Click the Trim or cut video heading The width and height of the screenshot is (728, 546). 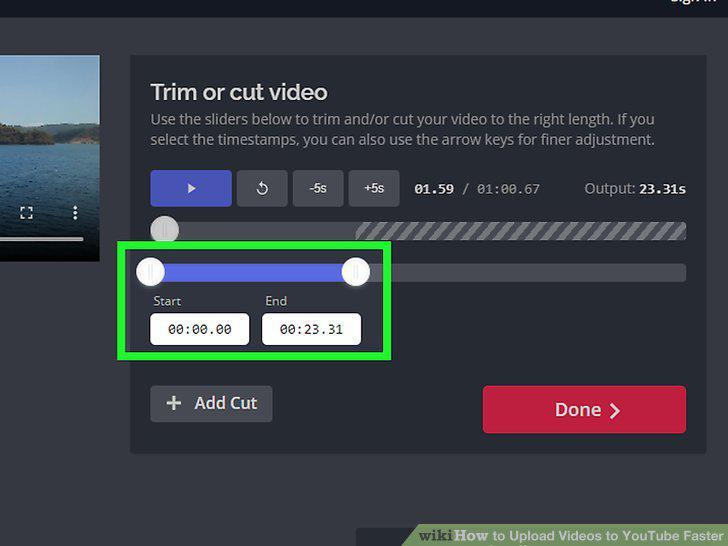point(239,92)
